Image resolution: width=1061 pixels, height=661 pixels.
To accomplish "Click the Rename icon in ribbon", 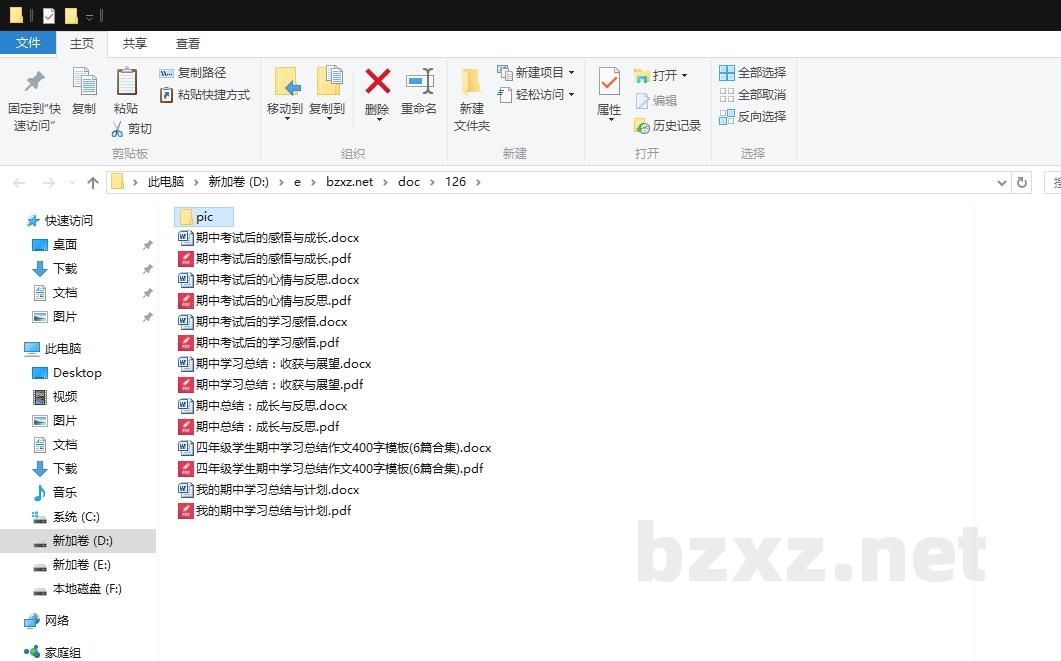I will coord(419,83).
